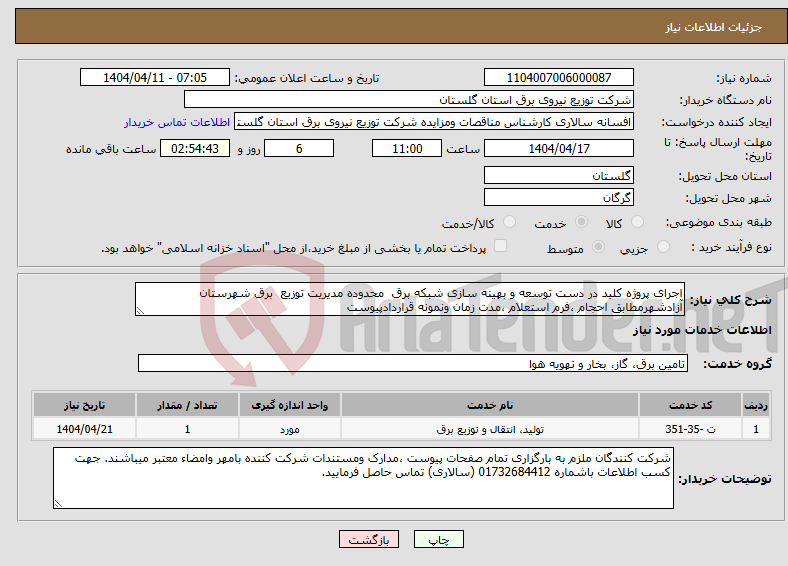788x566 pixels.
Task: Toggle the Islamic treasury payment checkbox
Action: coord(500,245)
